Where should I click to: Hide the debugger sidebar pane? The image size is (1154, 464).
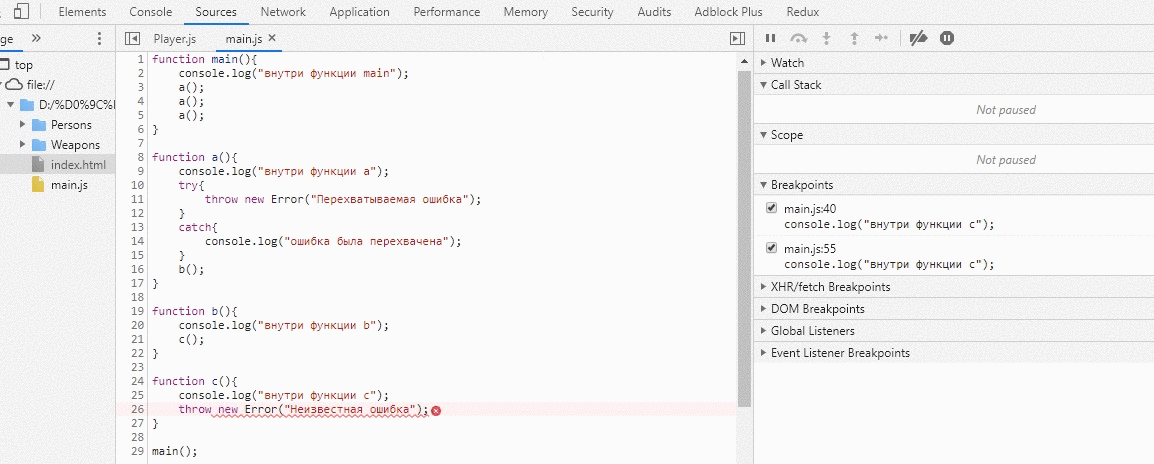pyautogui.click(x=737, y=38)
